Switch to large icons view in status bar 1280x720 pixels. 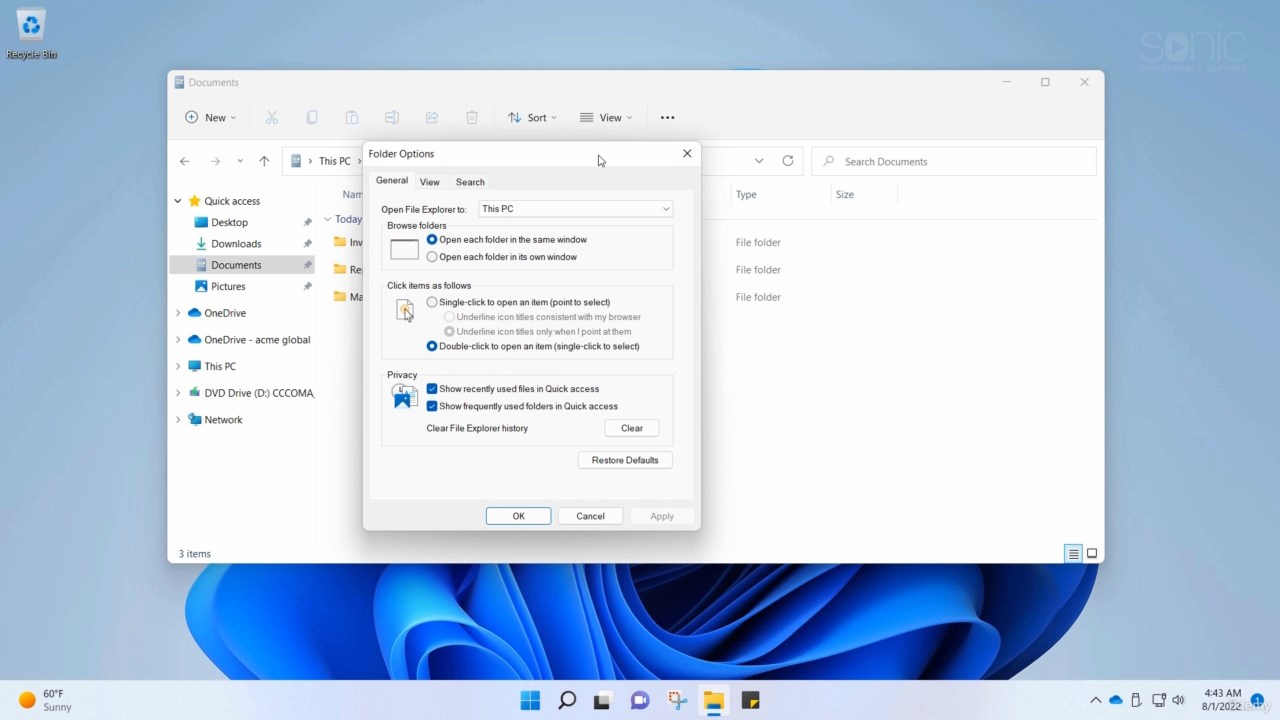(x=1092, y=554)
